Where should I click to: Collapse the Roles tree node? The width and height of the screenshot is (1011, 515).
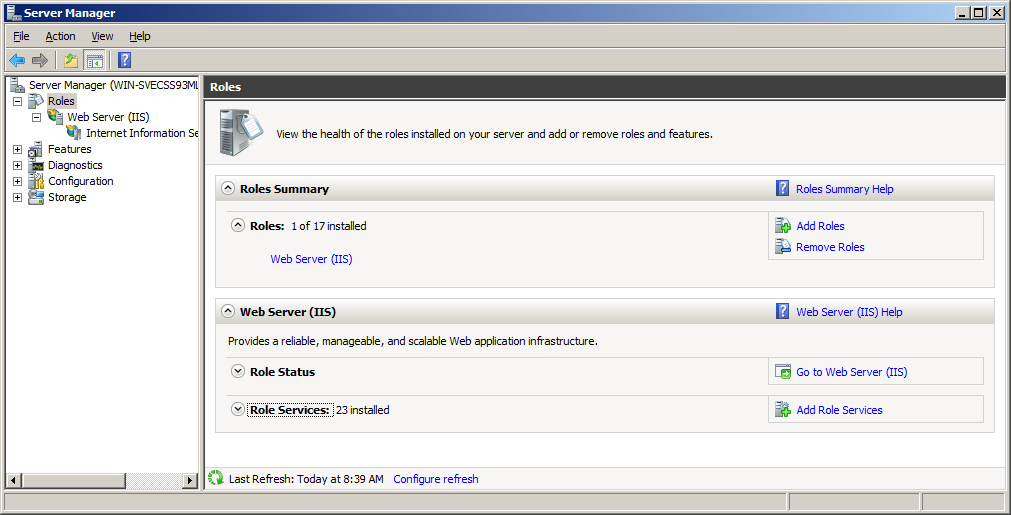[17, 101]
